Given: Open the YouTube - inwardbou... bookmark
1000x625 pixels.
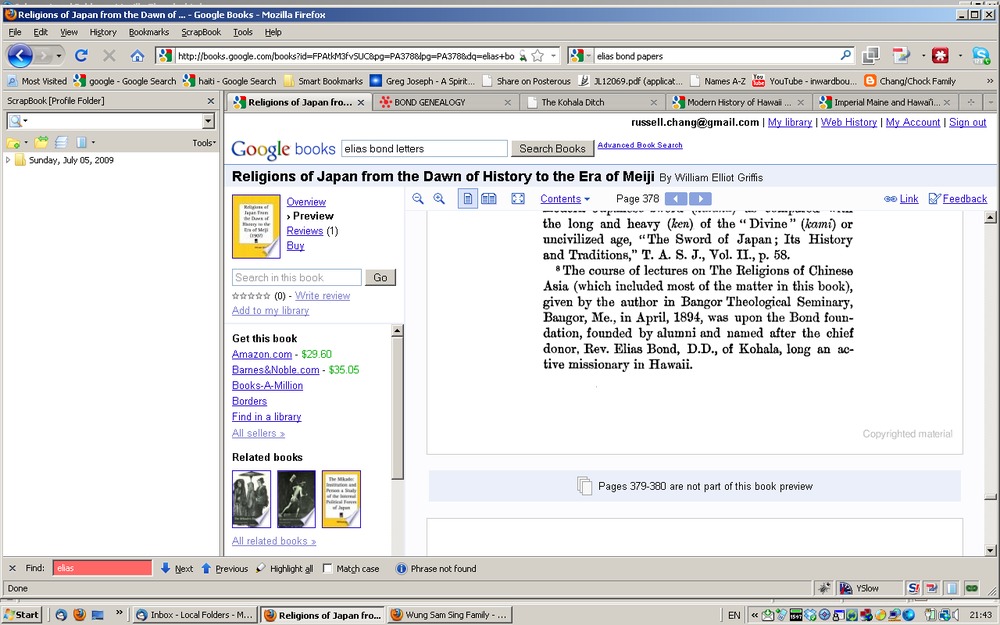Looking at the screenshot, I should [x=805, y=81].
